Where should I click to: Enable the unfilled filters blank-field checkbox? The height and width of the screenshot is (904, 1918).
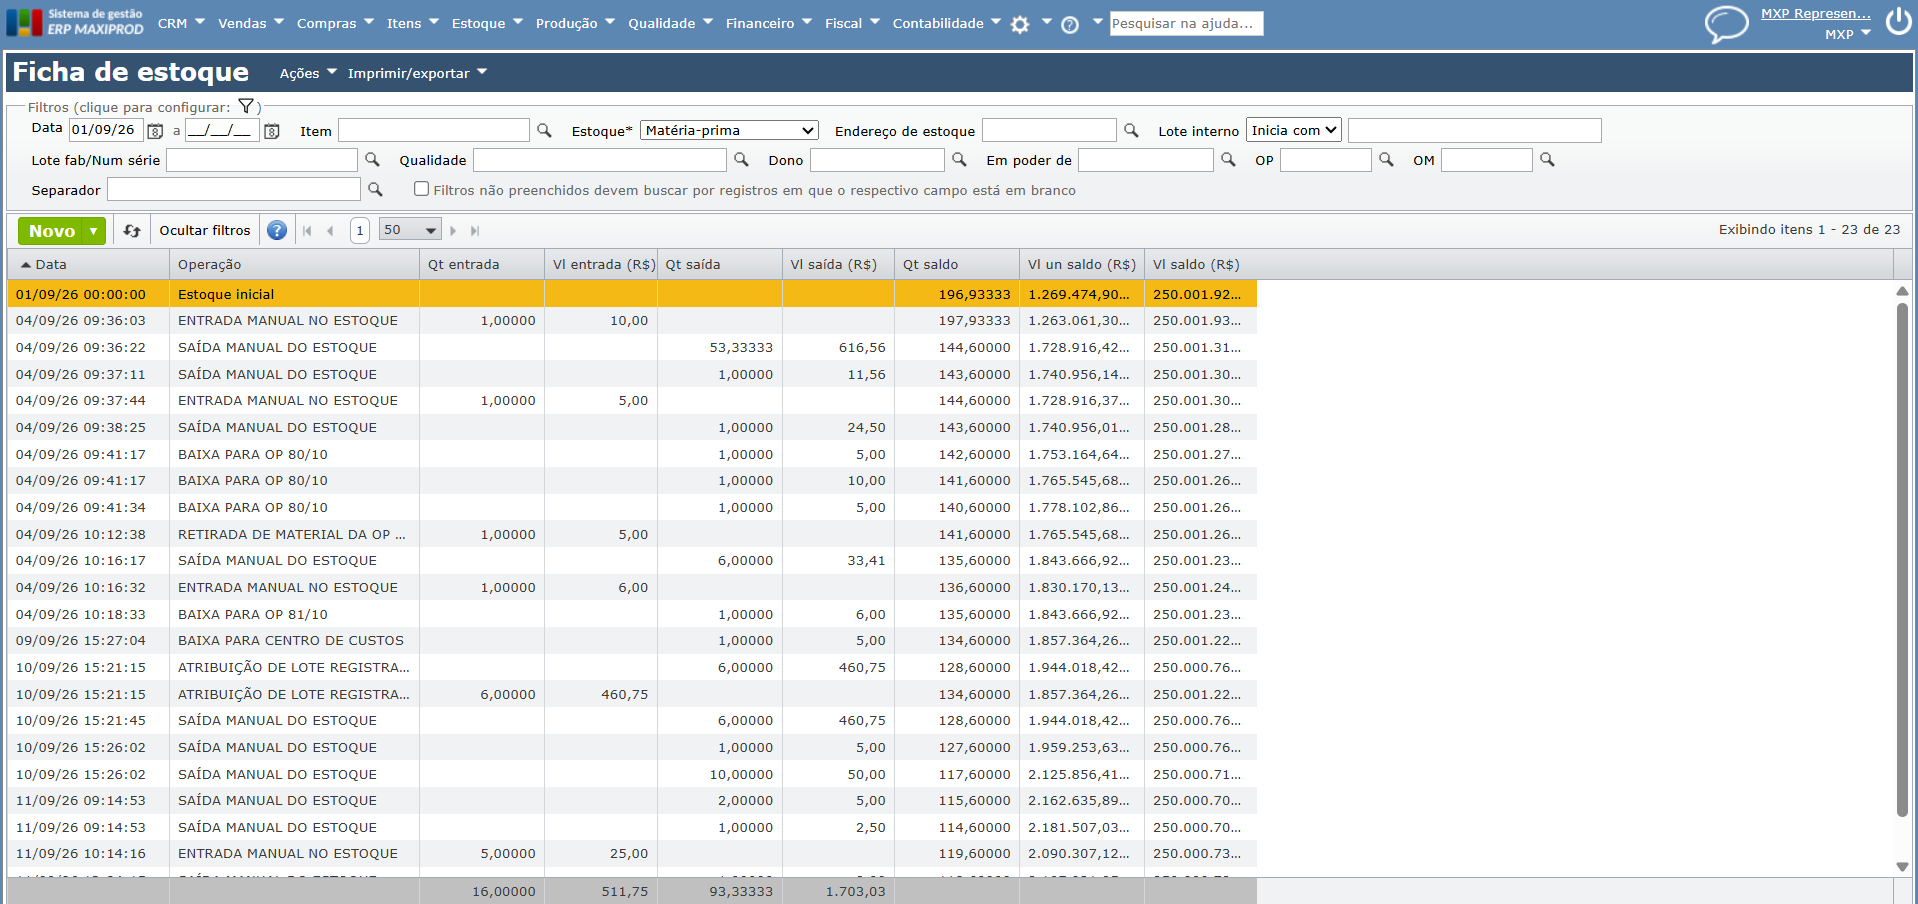coord(421,189)
